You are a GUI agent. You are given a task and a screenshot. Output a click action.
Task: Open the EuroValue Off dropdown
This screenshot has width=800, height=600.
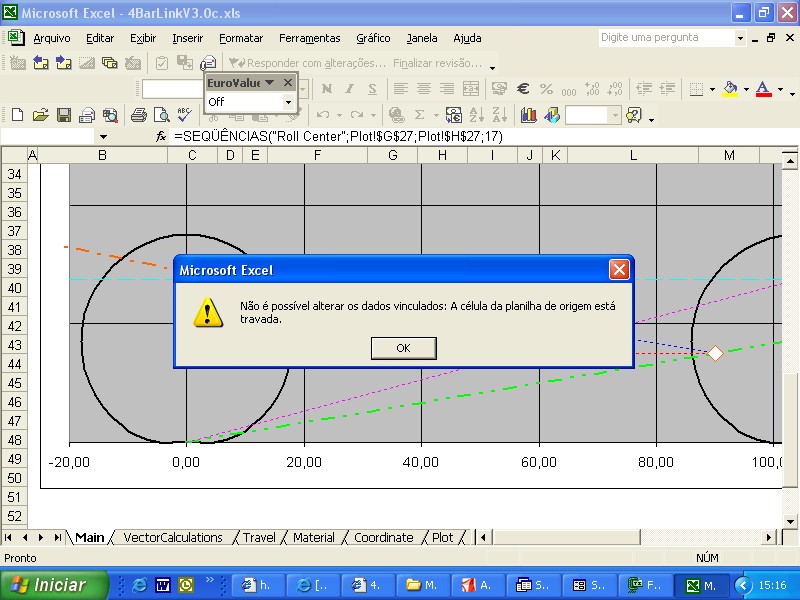(288, 102)
